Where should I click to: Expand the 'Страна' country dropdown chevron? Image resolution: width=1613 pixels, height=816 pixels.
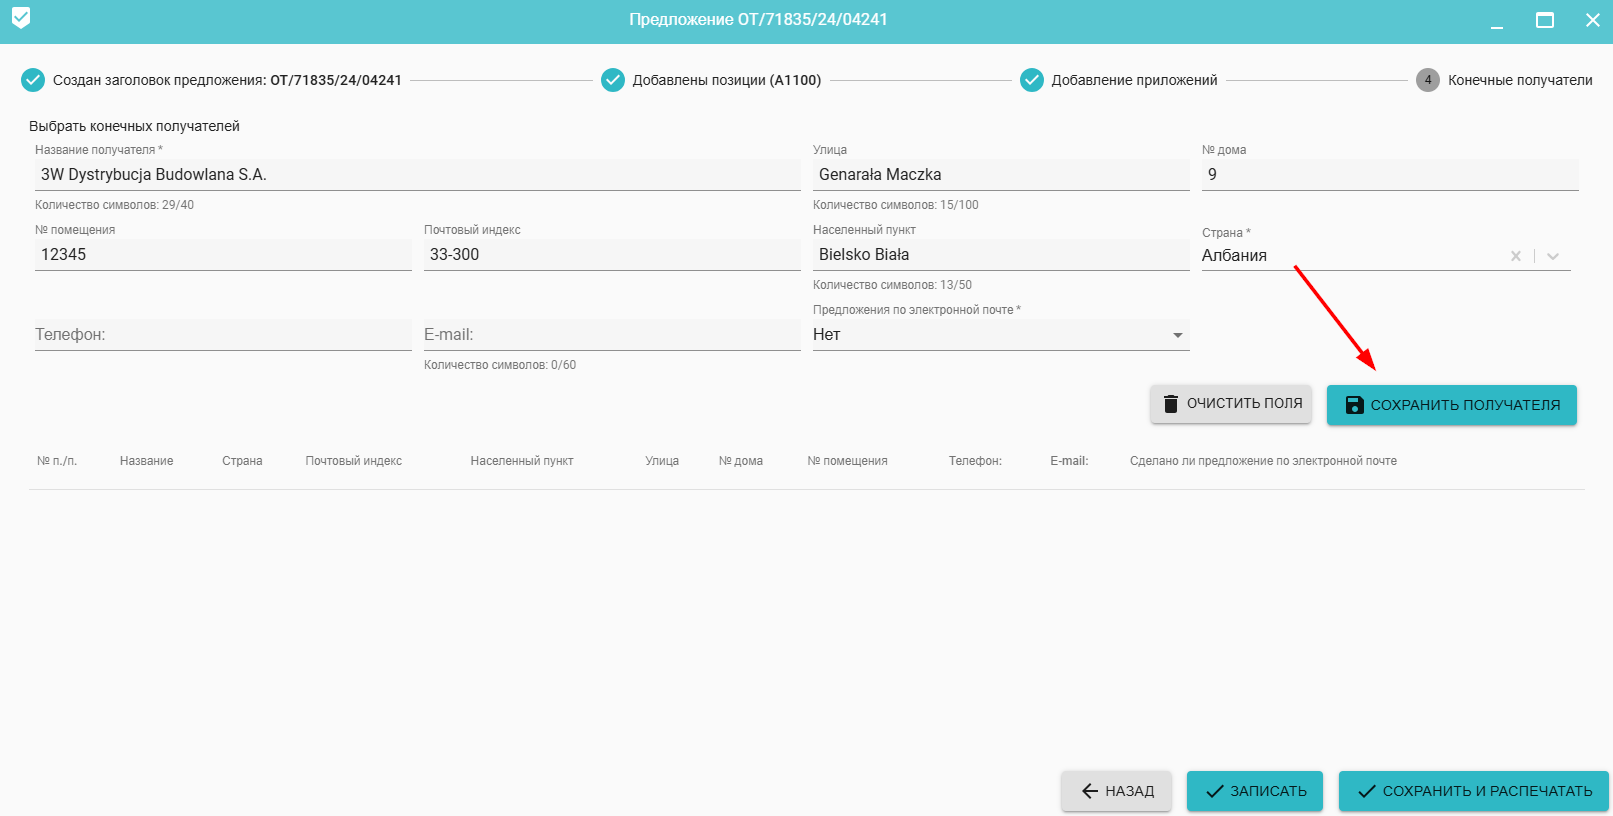(x=1553, y=256)
